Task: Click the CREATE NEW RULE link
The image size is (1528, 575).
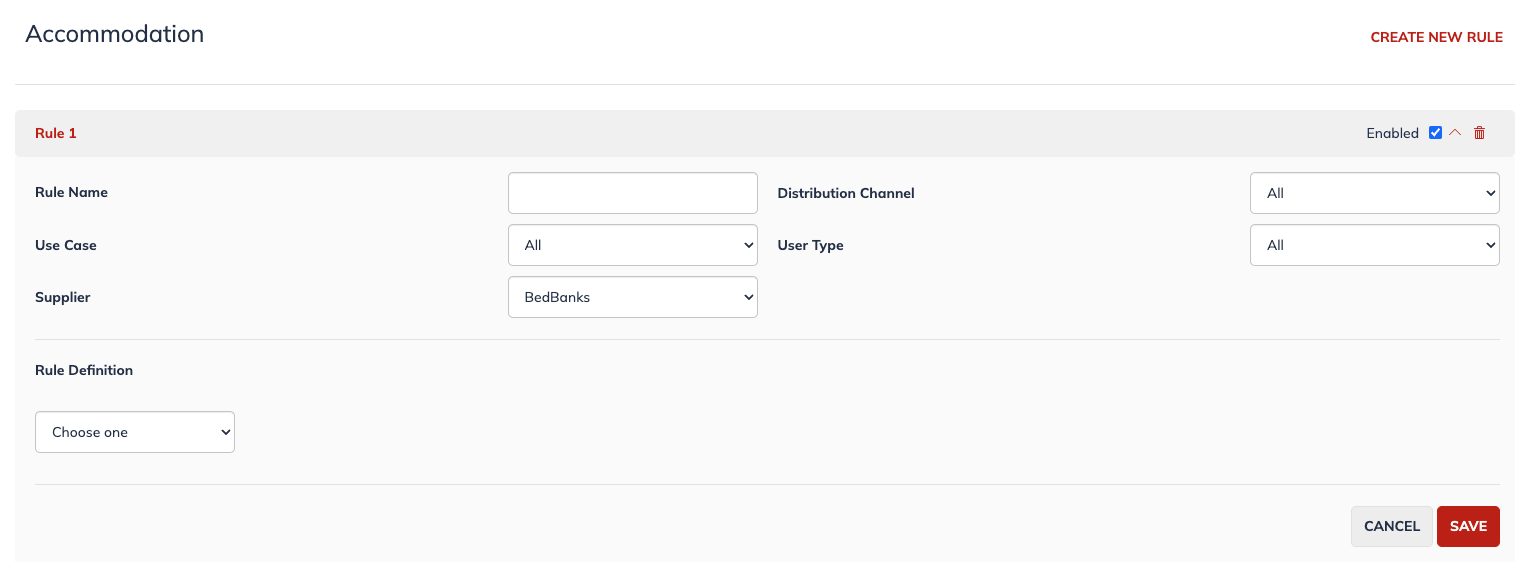Action: click(x=1436, y=37)
